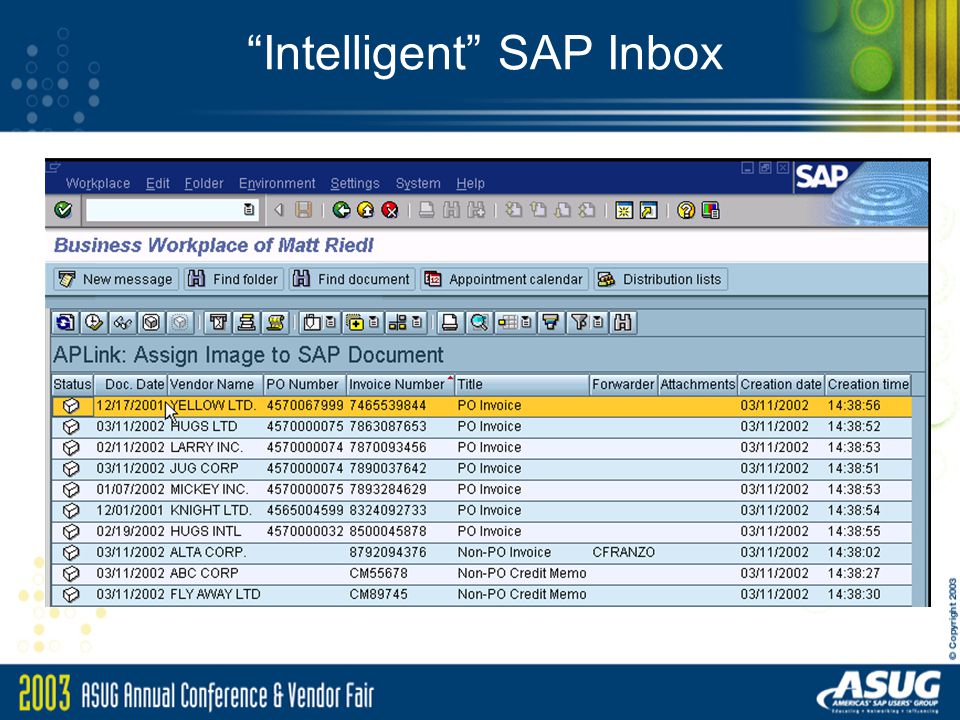Image resolution: width=960 pixels, height=720 pixels.
Task: Expand the yellow plus-folder icon's dropdown arrow
Action: (x=373, y=322)
